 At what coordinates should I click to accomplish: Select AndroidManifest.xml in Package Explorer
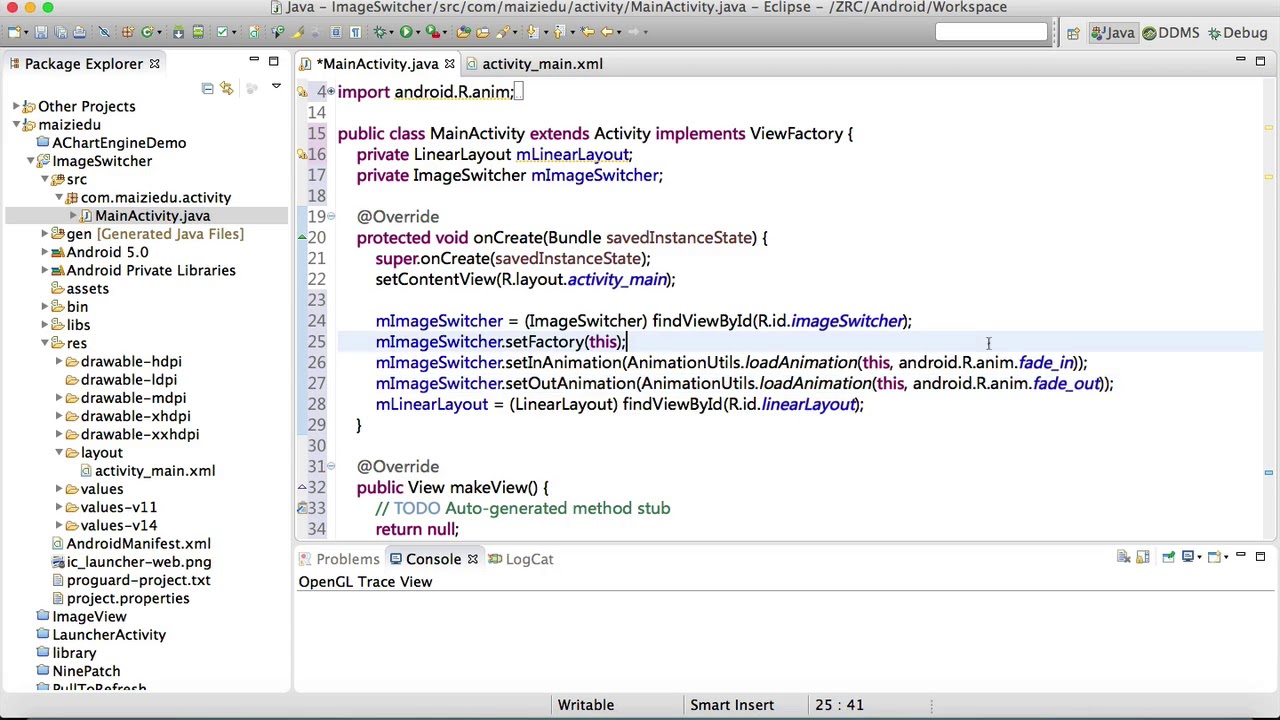(138, 544)
